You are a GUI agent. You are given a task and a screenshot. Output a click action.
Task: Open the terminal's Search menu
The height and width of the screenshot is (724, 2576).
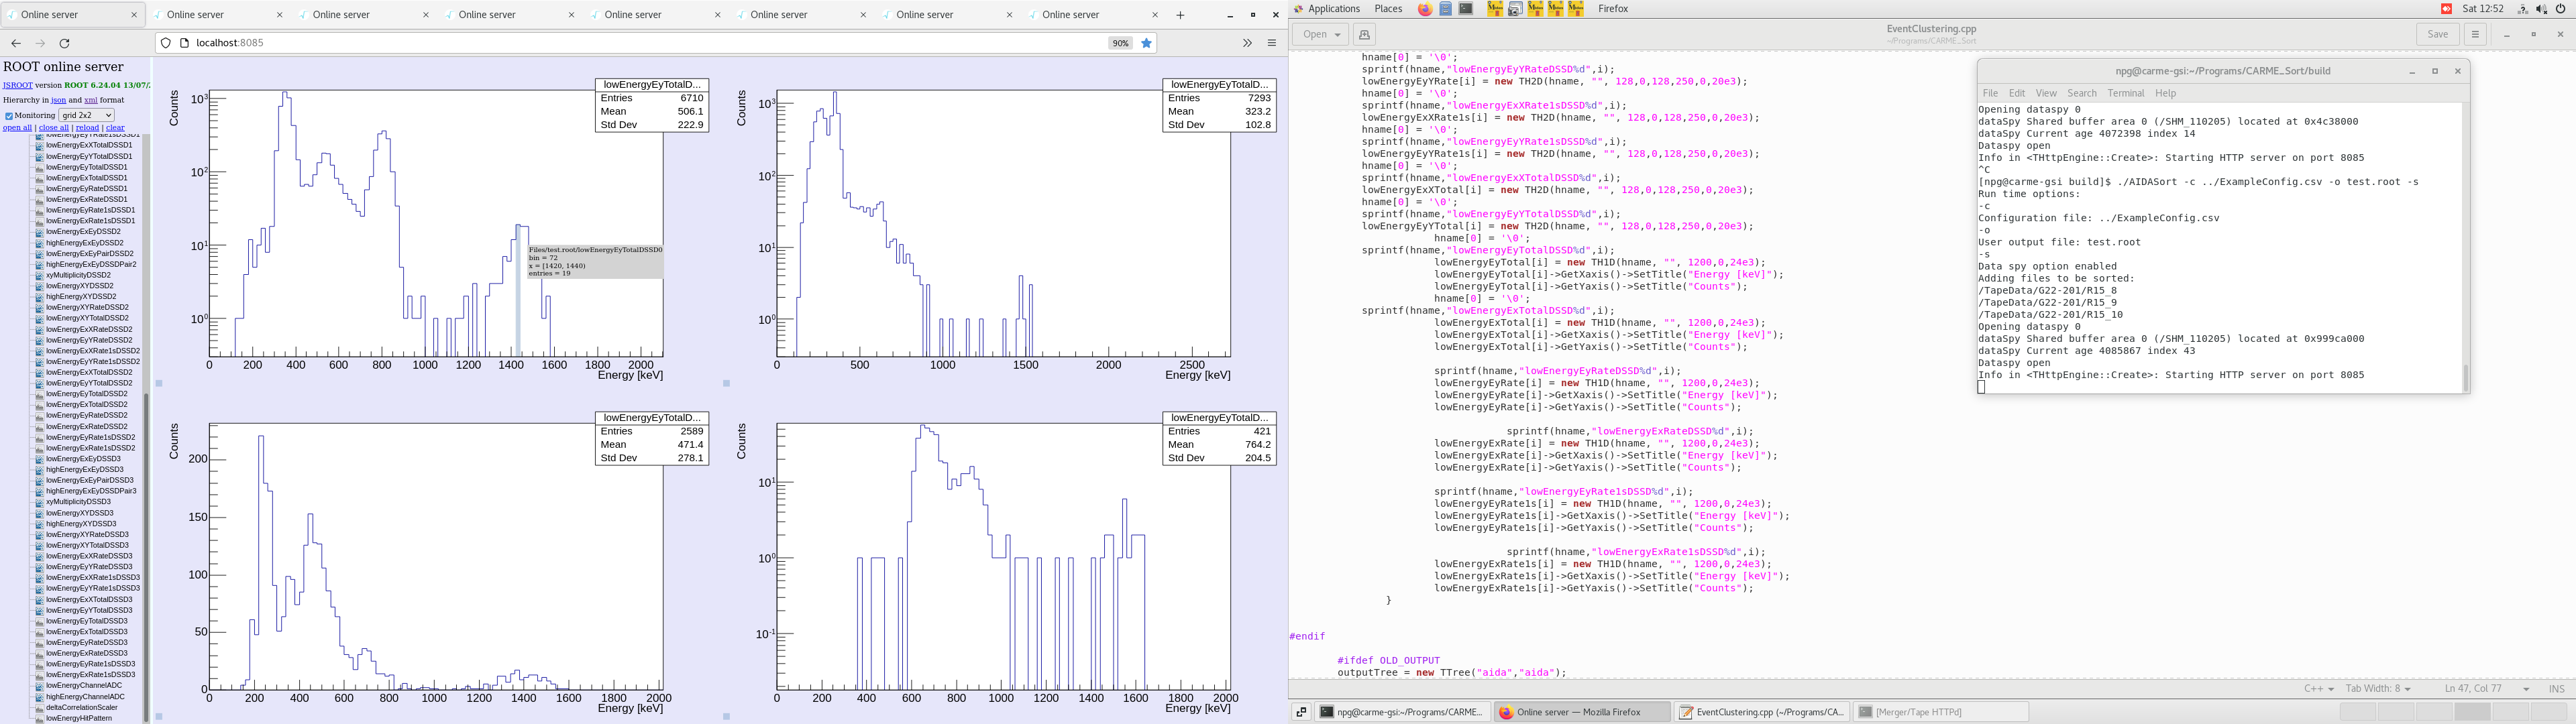tap(2081, 93)
